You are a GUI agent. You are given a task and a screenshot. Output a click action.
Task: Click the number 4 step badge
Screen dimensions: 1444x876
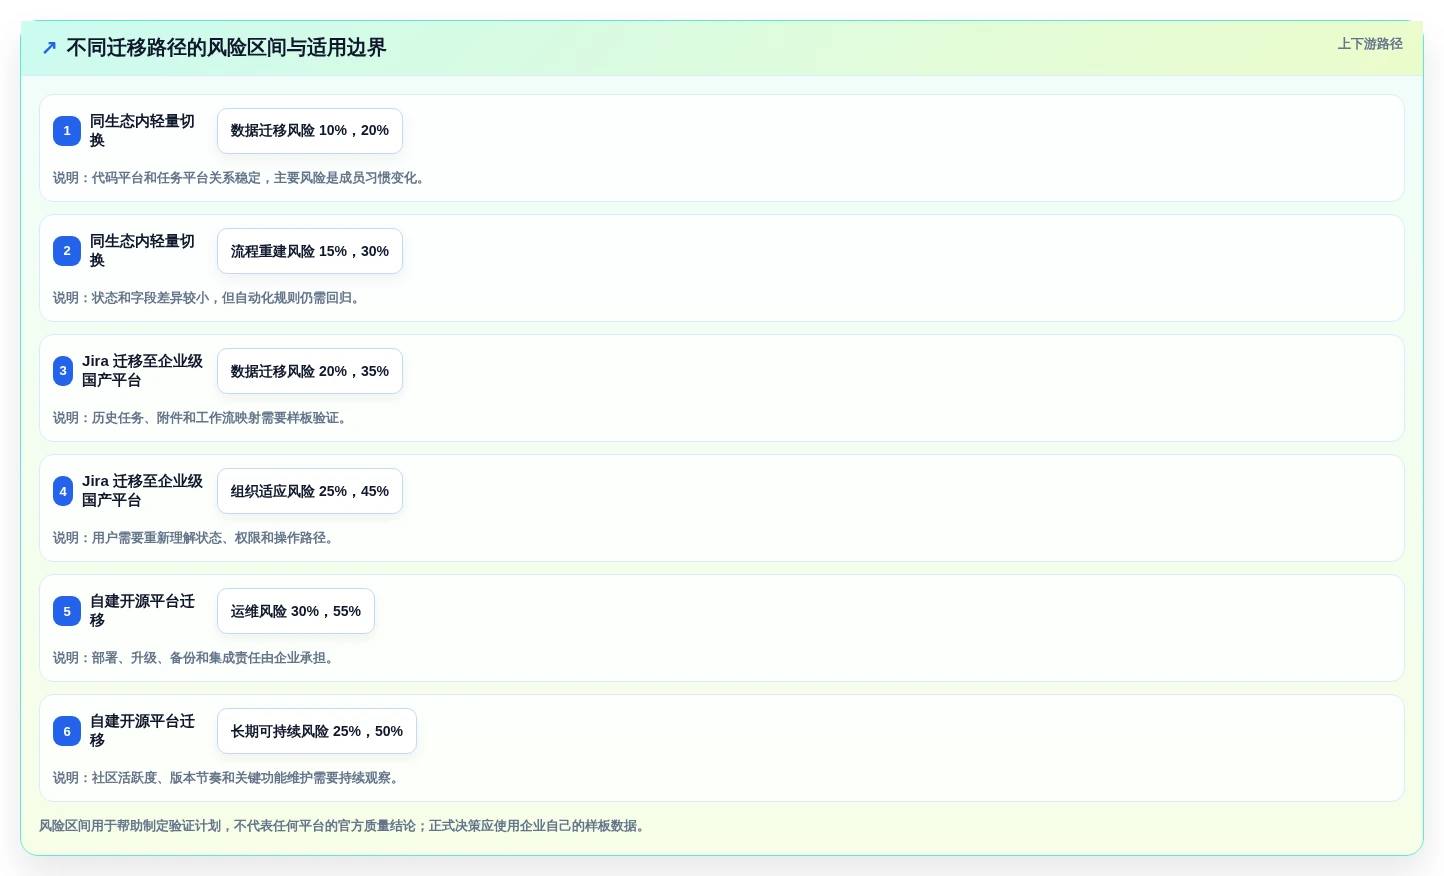coord(63,491)
